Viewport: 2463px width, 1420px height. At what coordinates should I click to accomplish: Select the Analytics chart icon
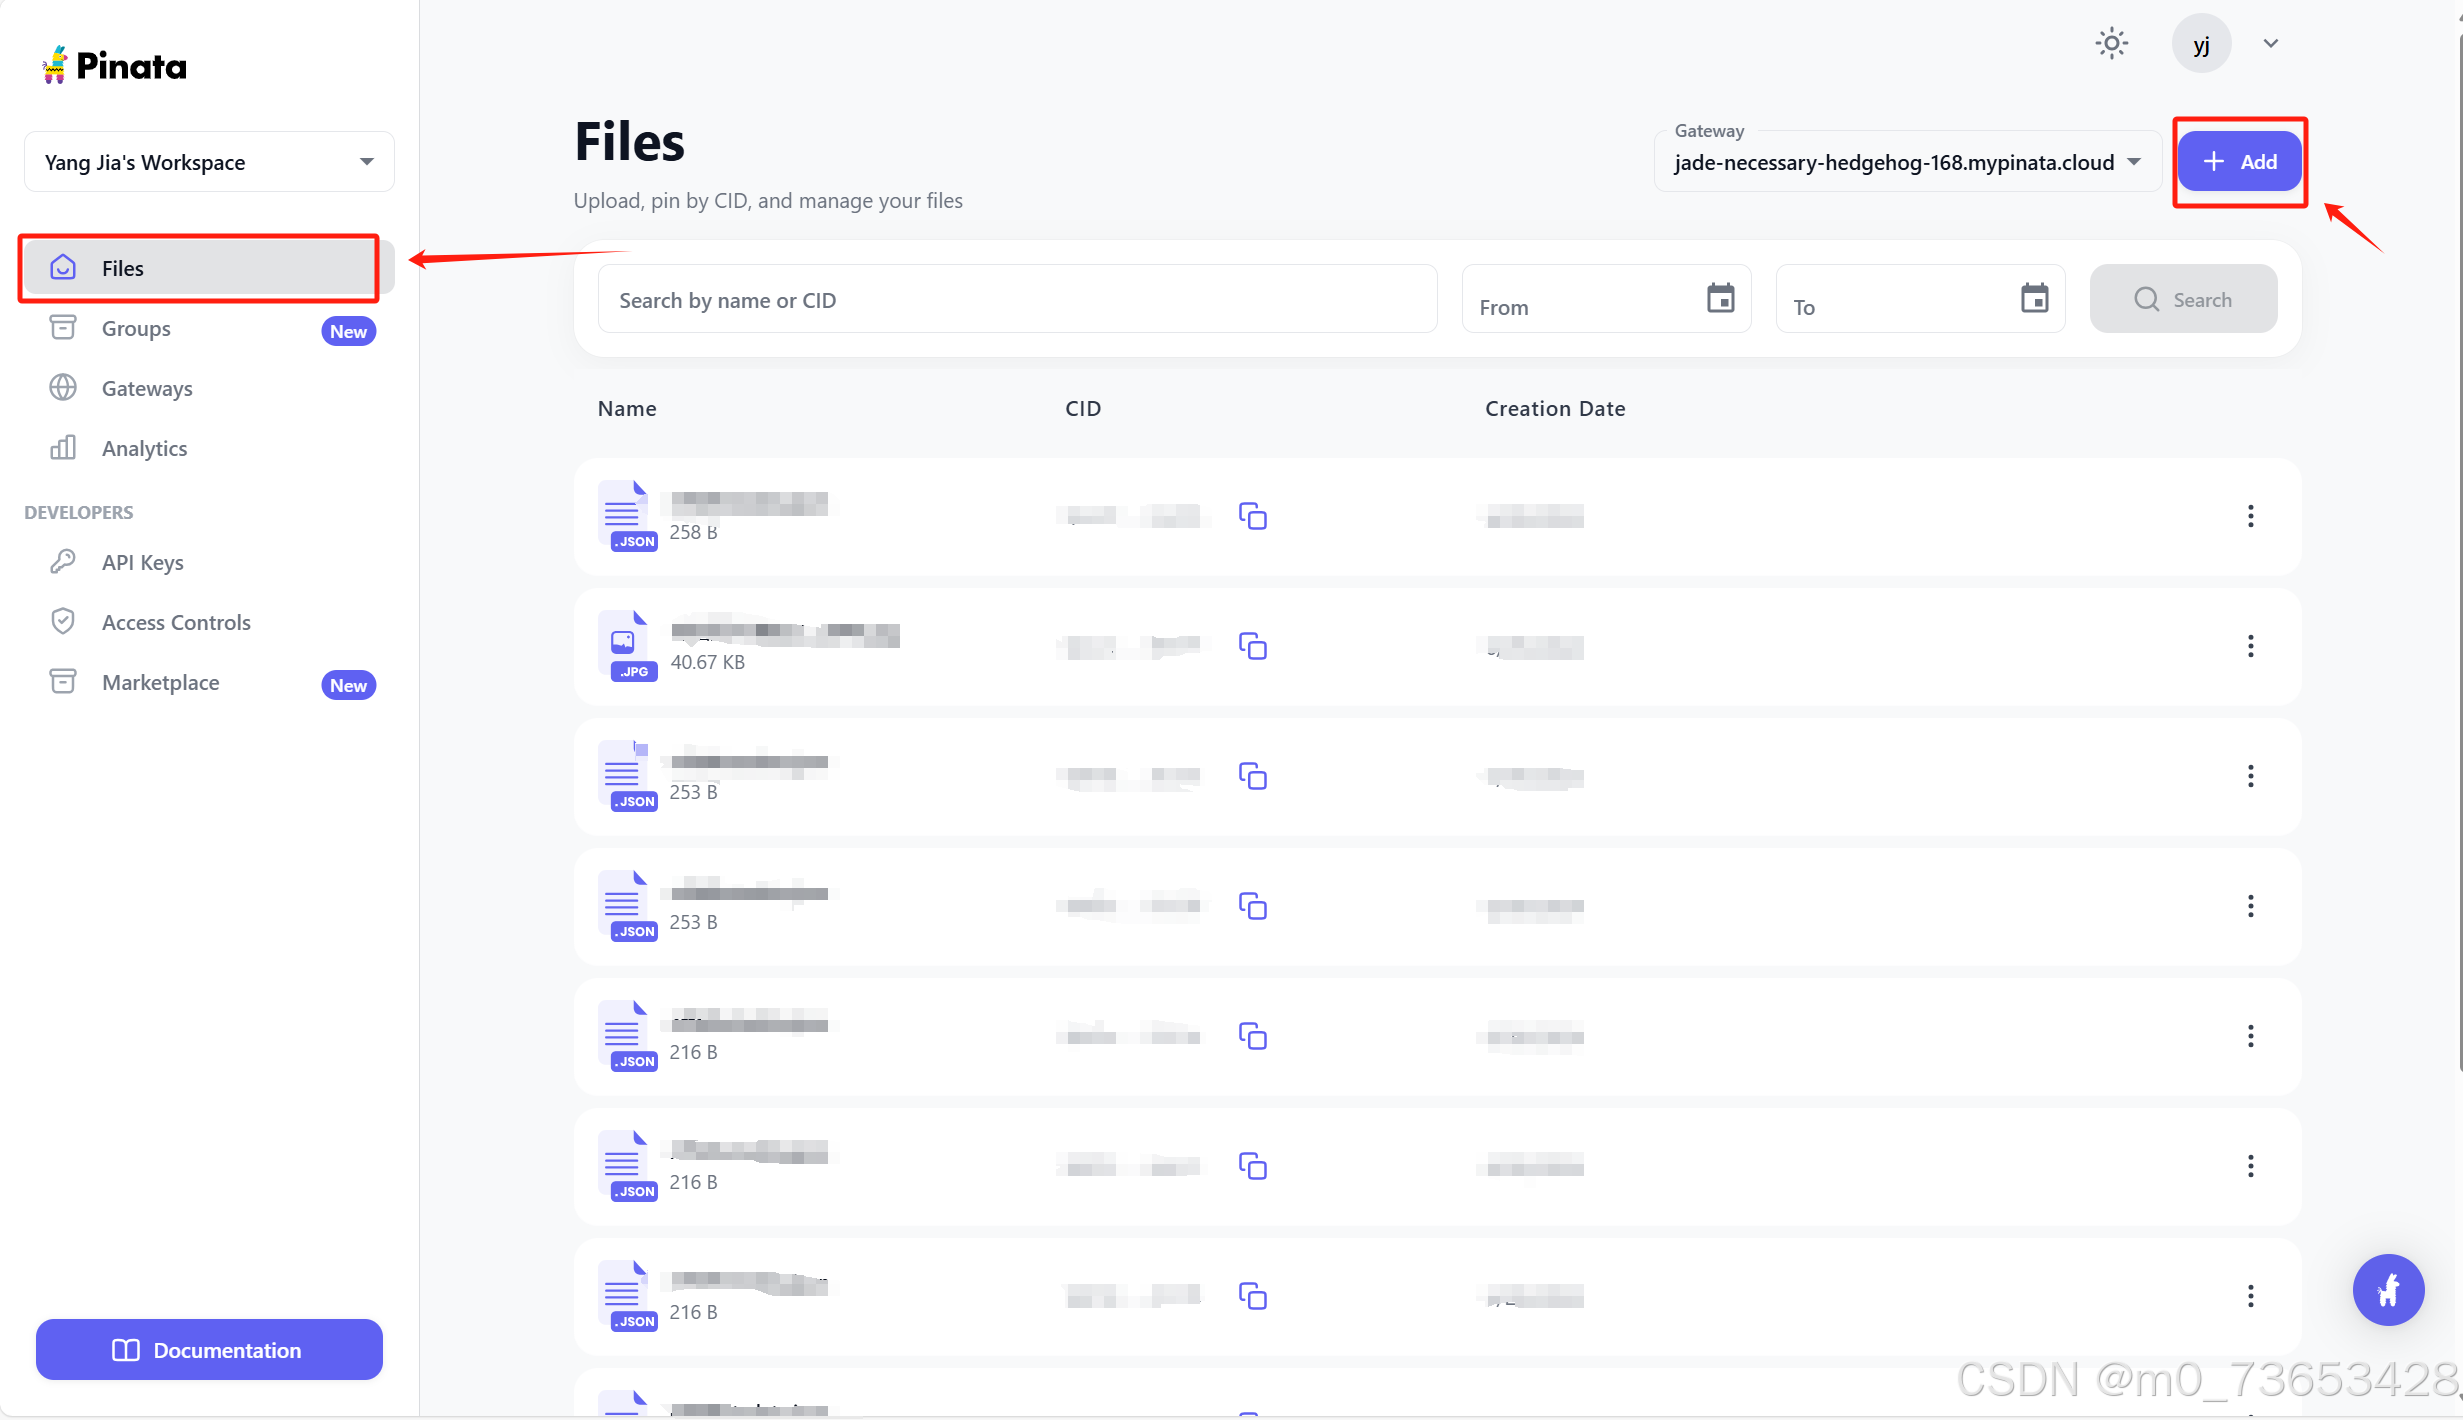(62, 448)
